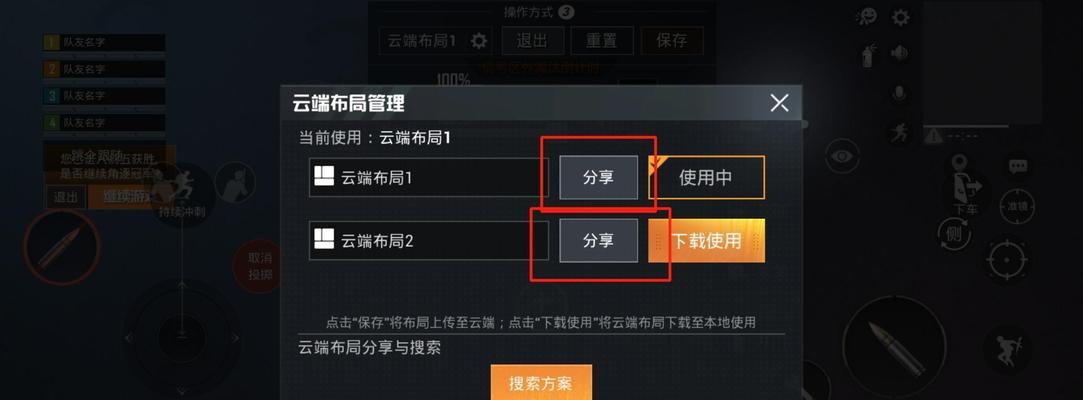Viewport: 1083px width, 400px height.
Task: Tap the sprint running-figure icon on the right
Action: (x=899, y=131)
